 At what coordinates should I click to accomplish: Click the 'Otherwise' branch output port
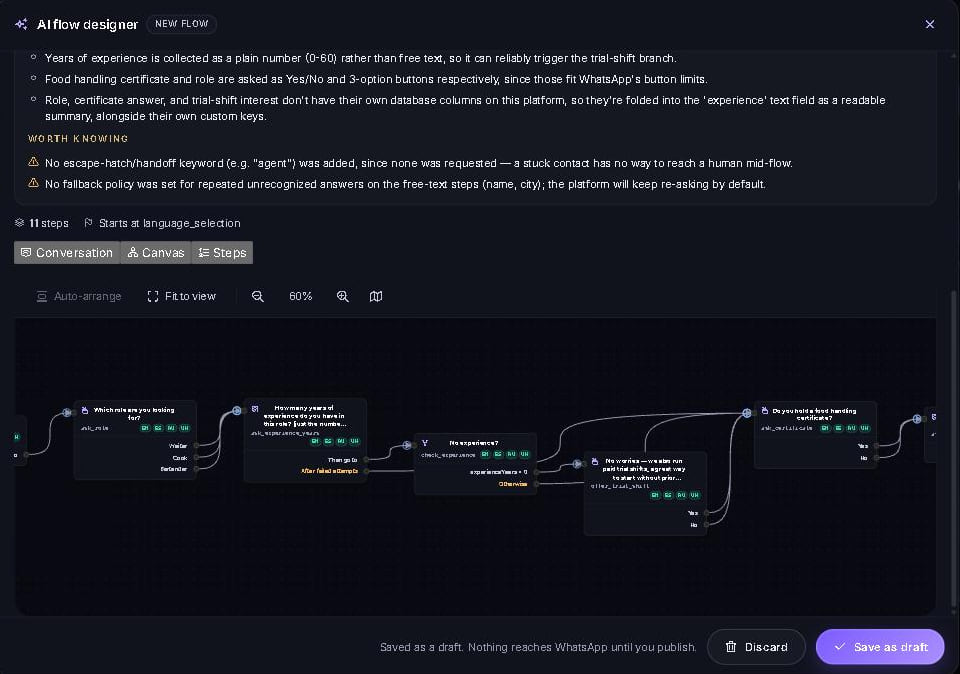pos(536,484)
